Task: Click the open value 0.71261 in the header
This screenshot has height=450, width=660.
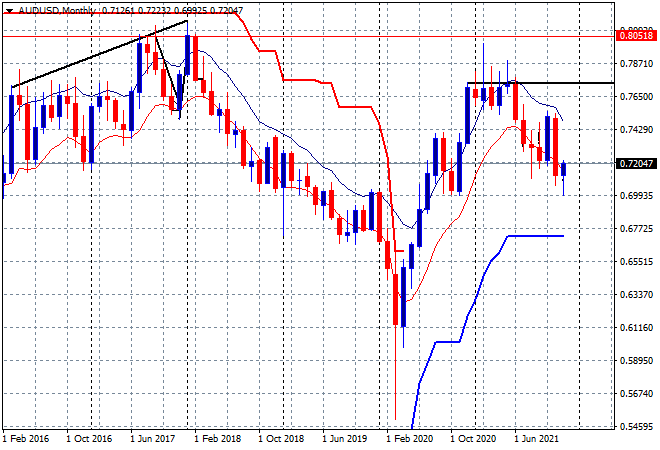Action: (x=117, y=10)
